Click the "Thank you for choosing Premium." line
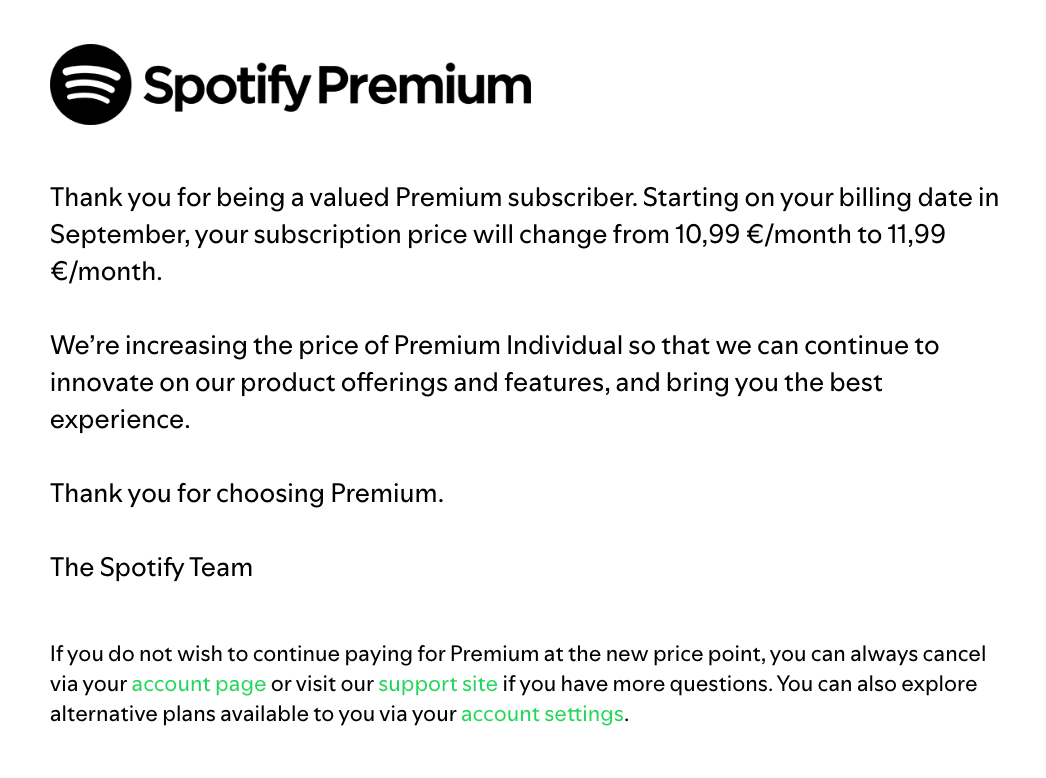Viewport: 1046px width, 778px height. pos(246,494)
